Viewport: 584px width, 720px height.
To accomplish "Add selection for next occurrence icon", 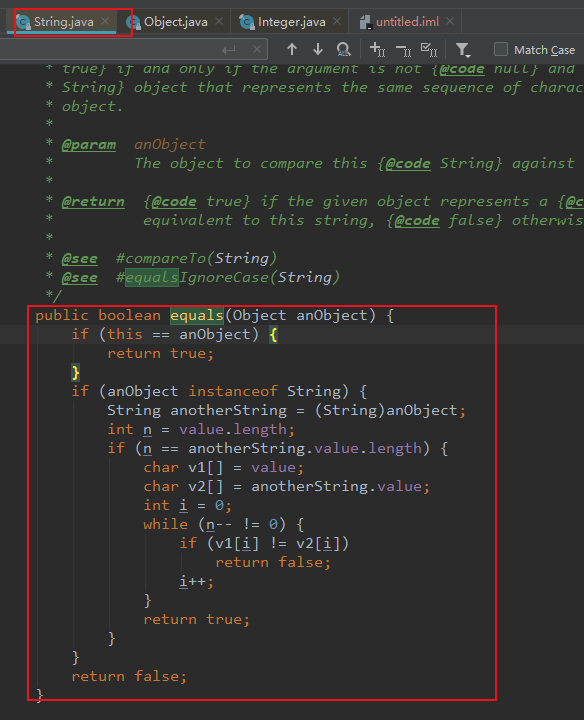I will click(377, 50).
